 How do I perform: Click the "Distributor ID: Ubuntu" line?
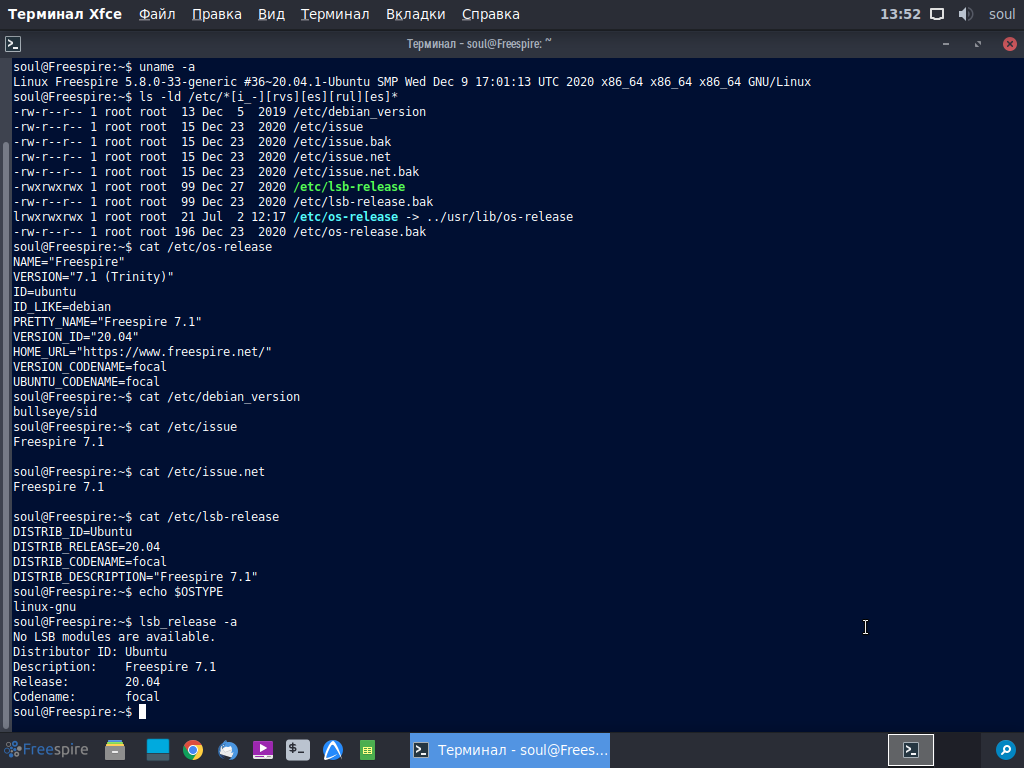pyautogui.click(x=90, y=652)
